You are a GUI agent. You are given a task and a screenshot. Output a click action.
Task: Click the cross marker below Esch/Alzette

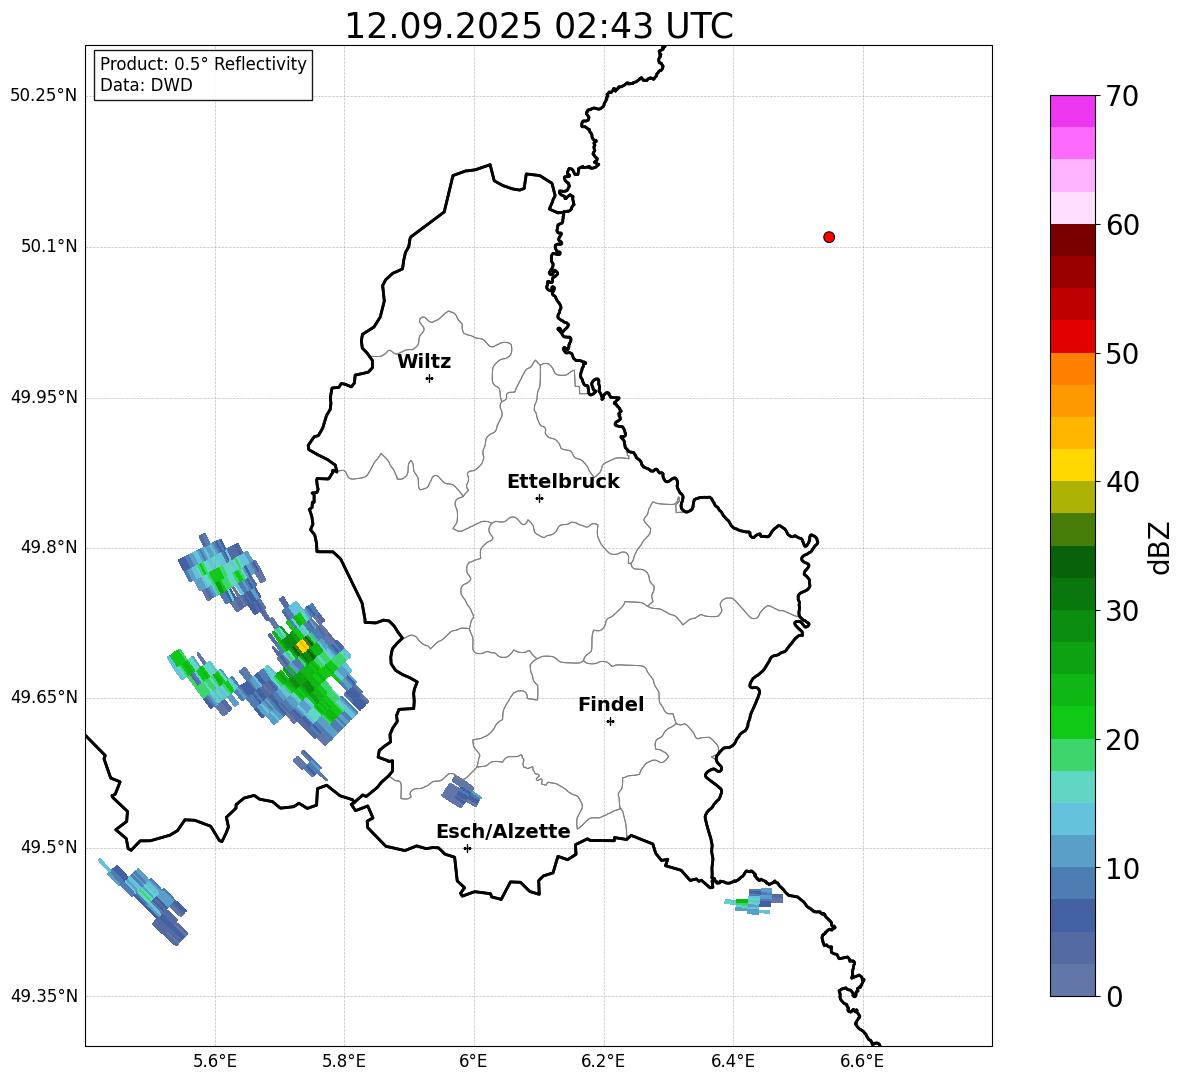pyautogui.click(x=467, y=848)
